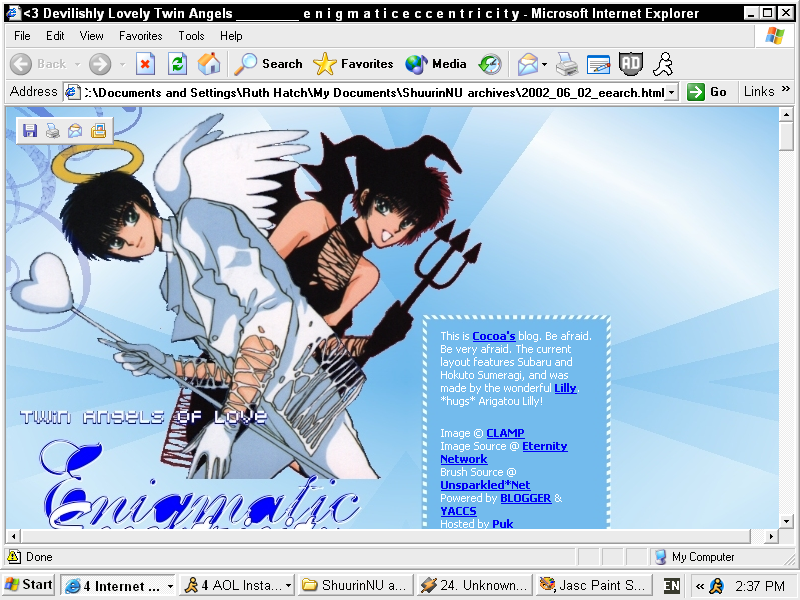The image size is (800, 600).
Task: Go to the Home page icon
Action: (209, 64)
